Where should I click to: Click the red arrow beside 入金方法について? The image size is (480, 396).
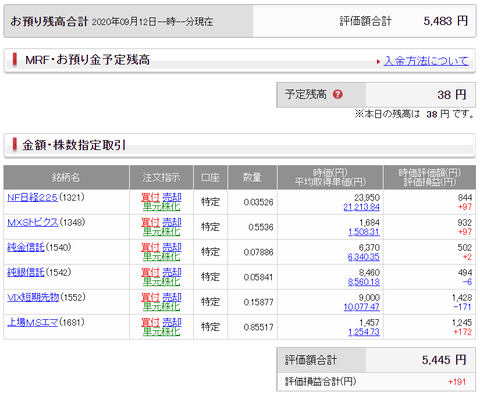click(x=378, y=62)
